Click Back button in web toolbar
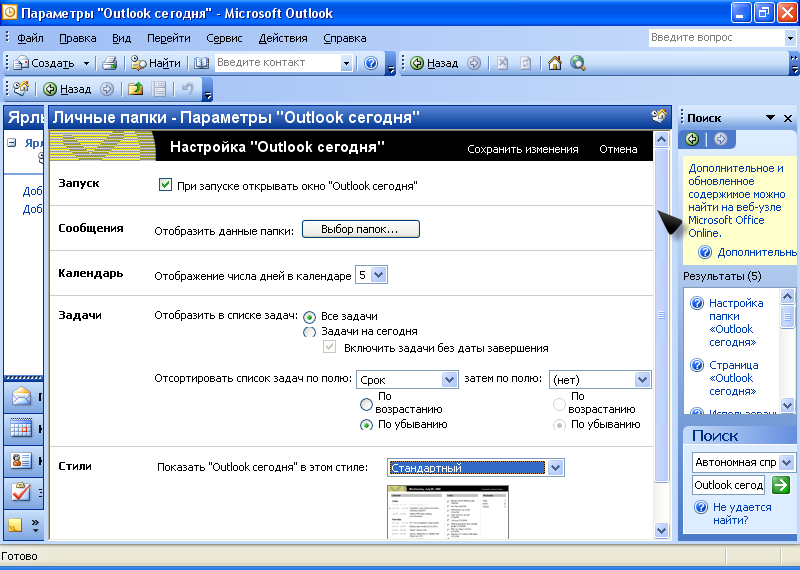The image size is (800, 570). [x=434, y=63]
